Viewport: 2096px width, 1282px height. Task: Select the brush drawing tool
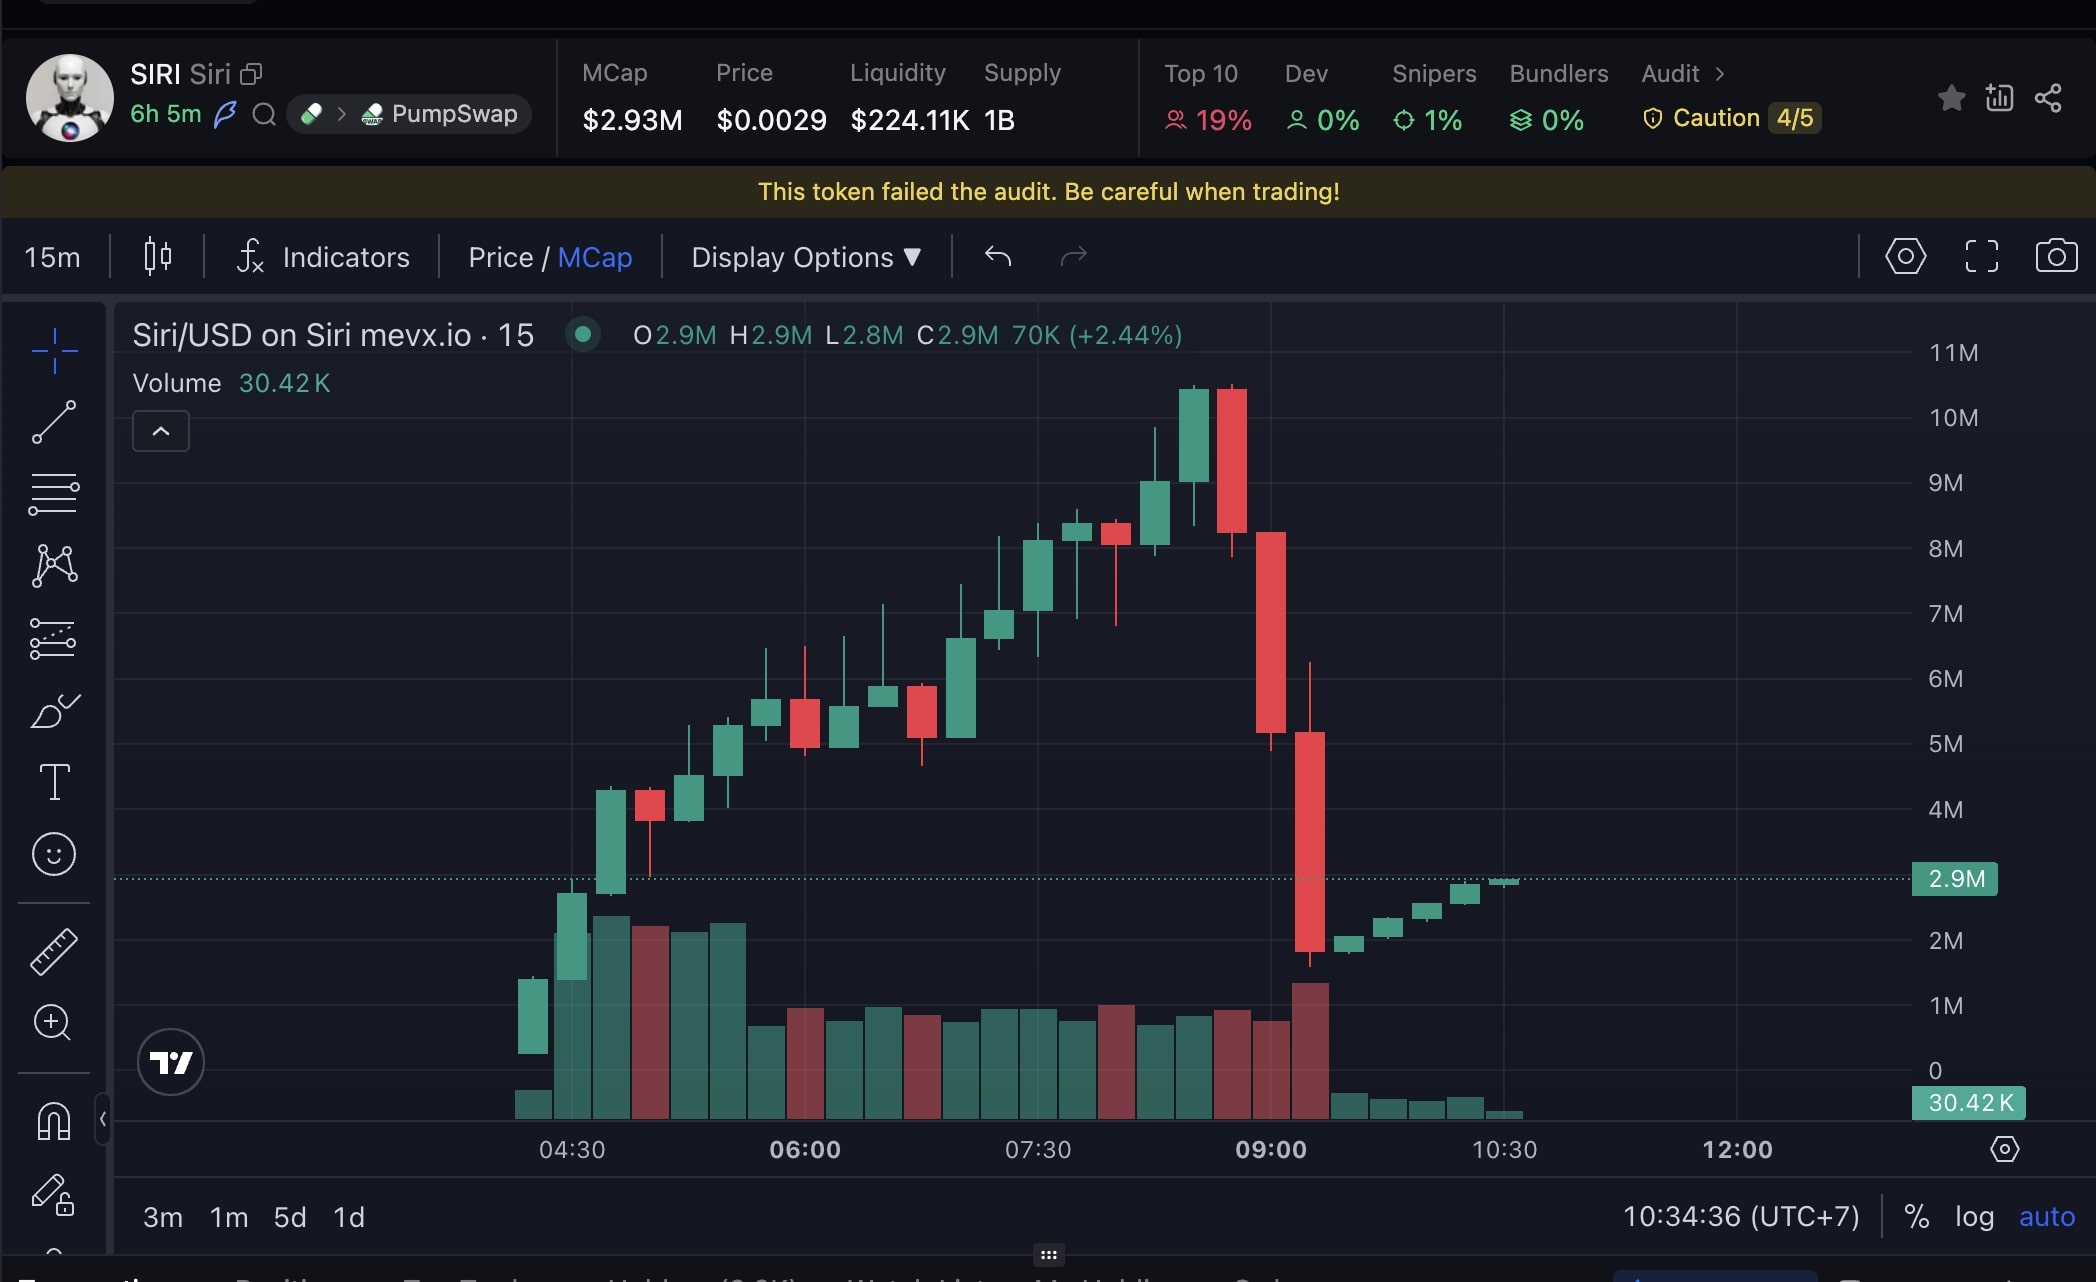54,710
